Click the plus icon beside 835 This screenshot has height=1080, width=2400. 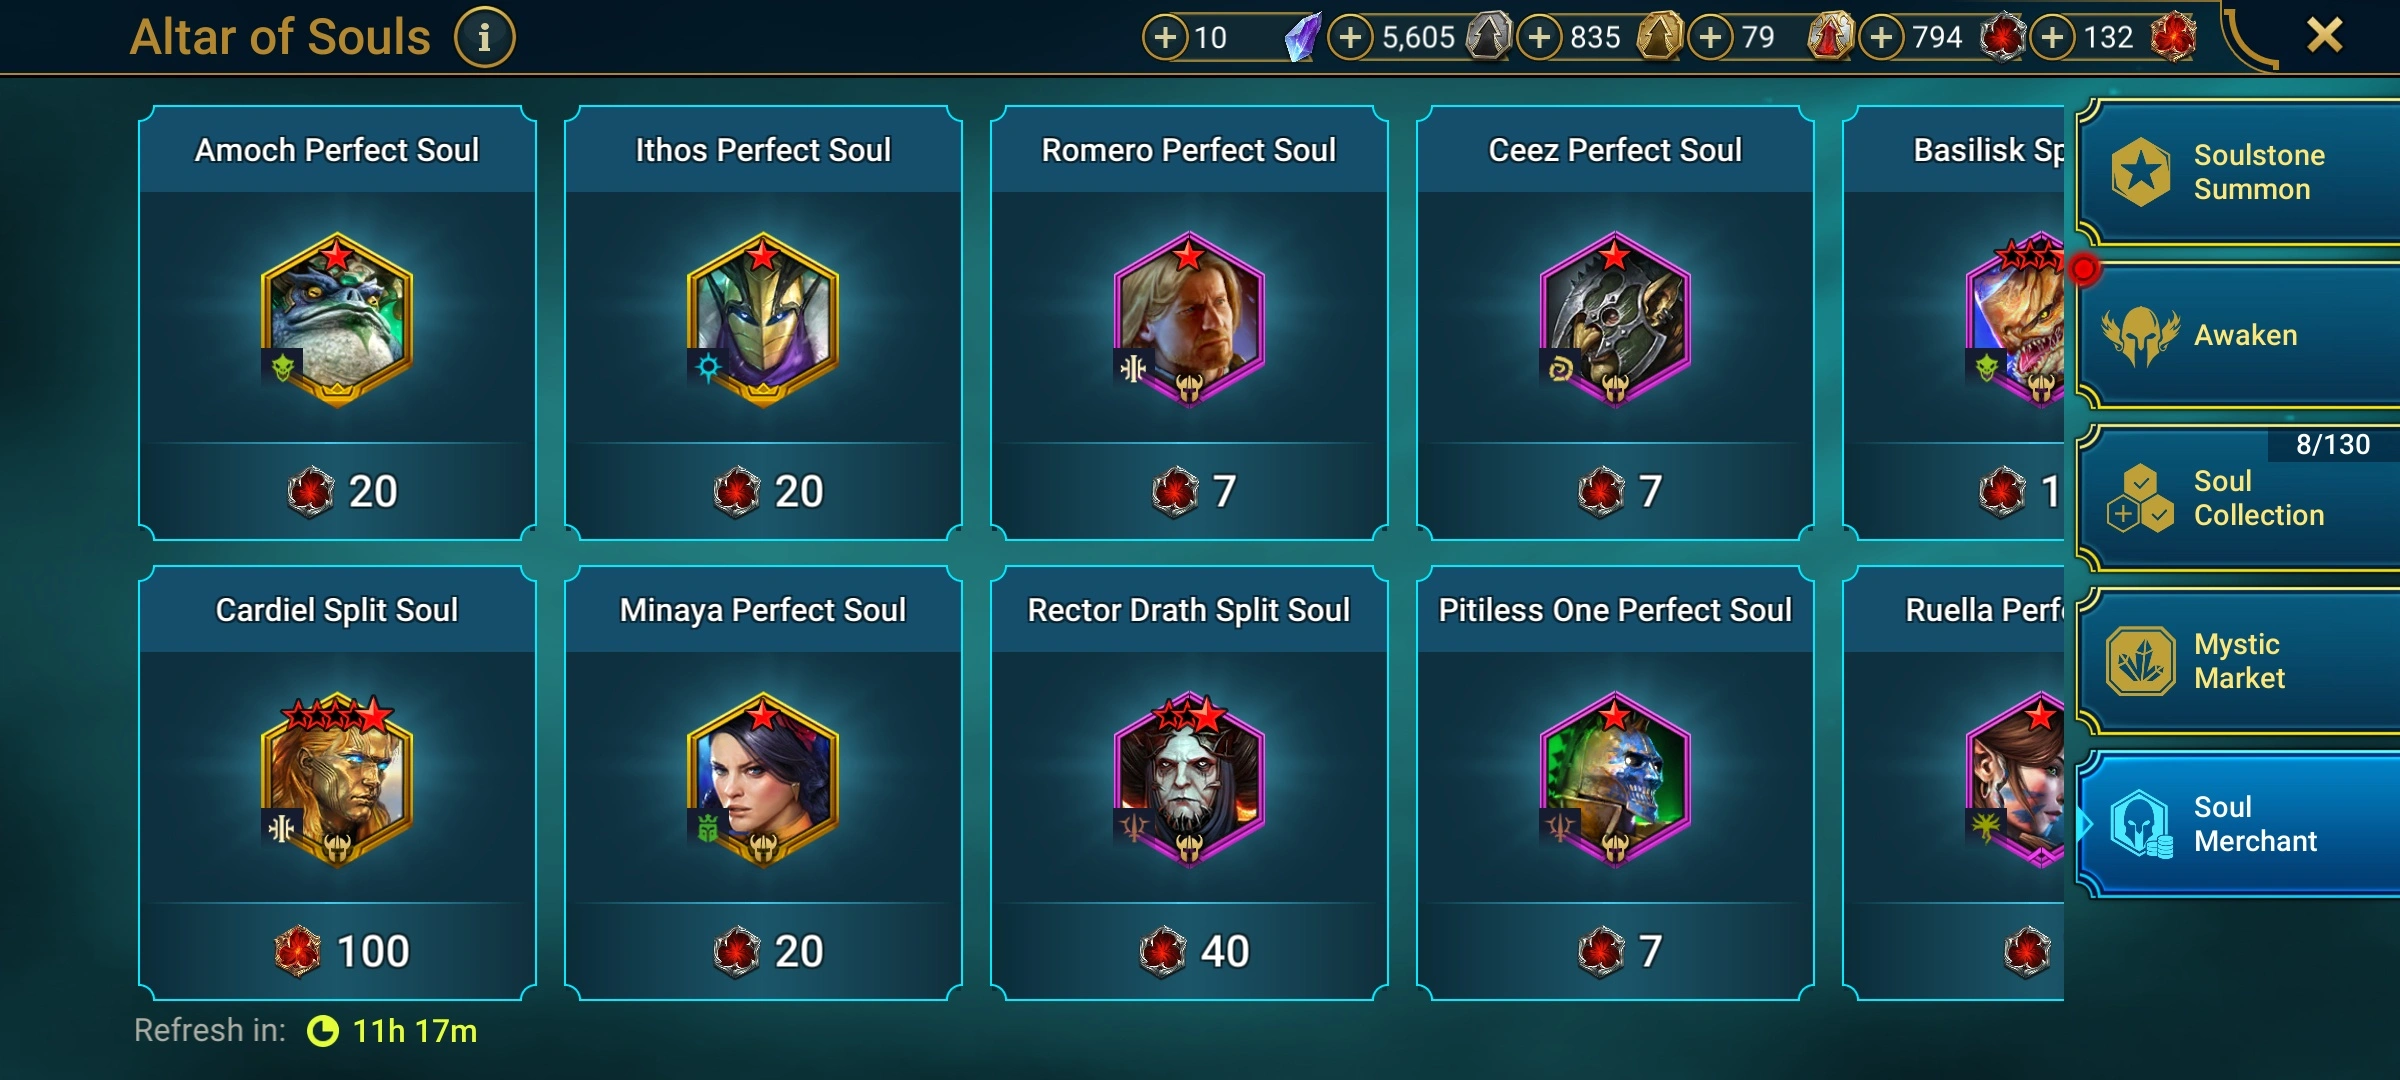(x=1540, y=38)
